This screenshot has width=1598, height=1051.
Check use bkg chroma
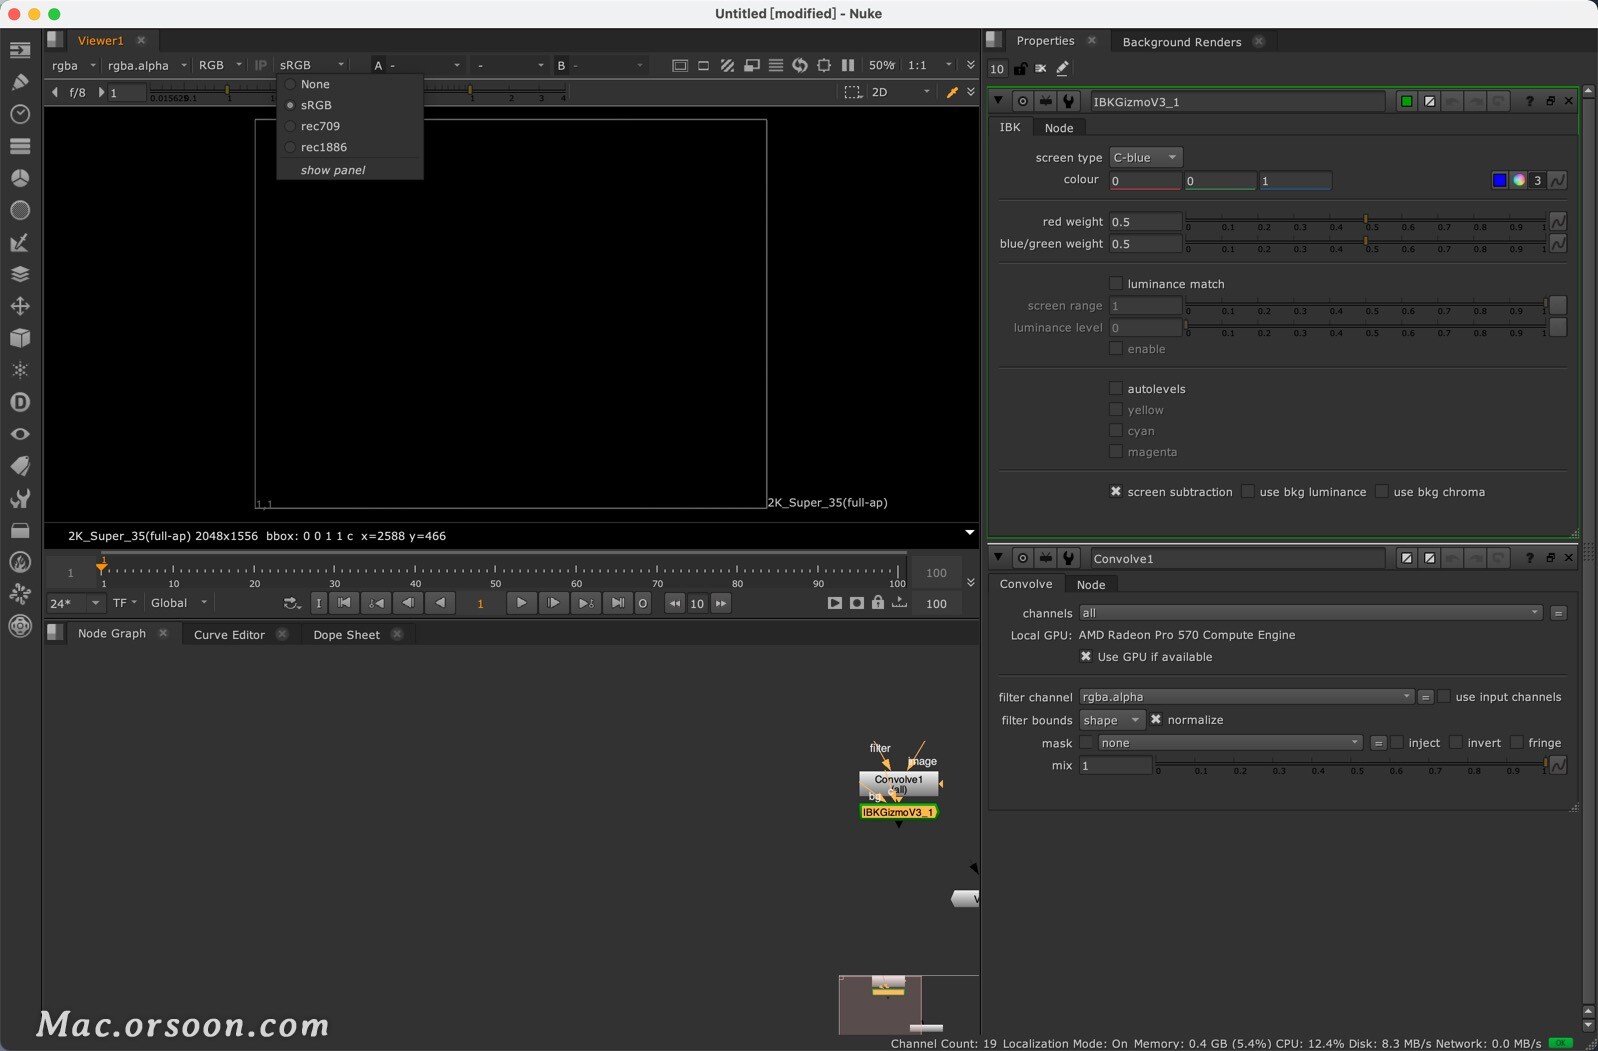click(1382, 492)
